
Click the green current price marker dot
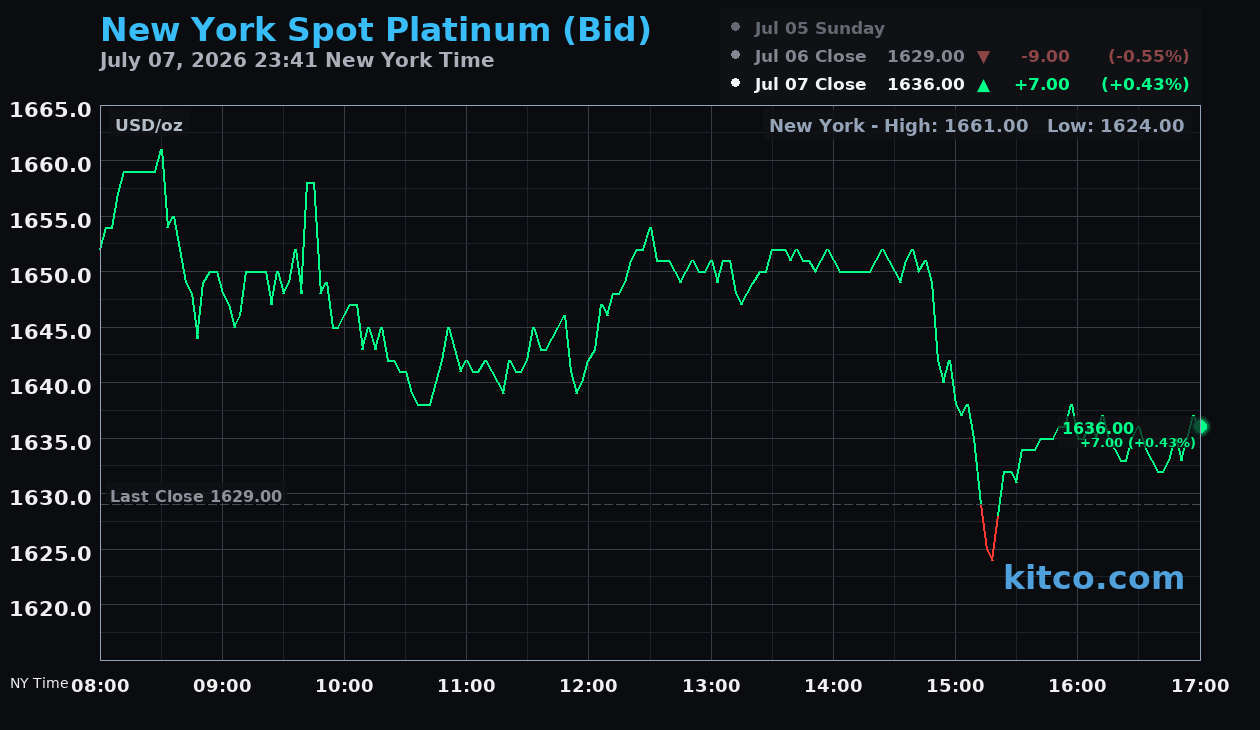(x=1200, y=427)
